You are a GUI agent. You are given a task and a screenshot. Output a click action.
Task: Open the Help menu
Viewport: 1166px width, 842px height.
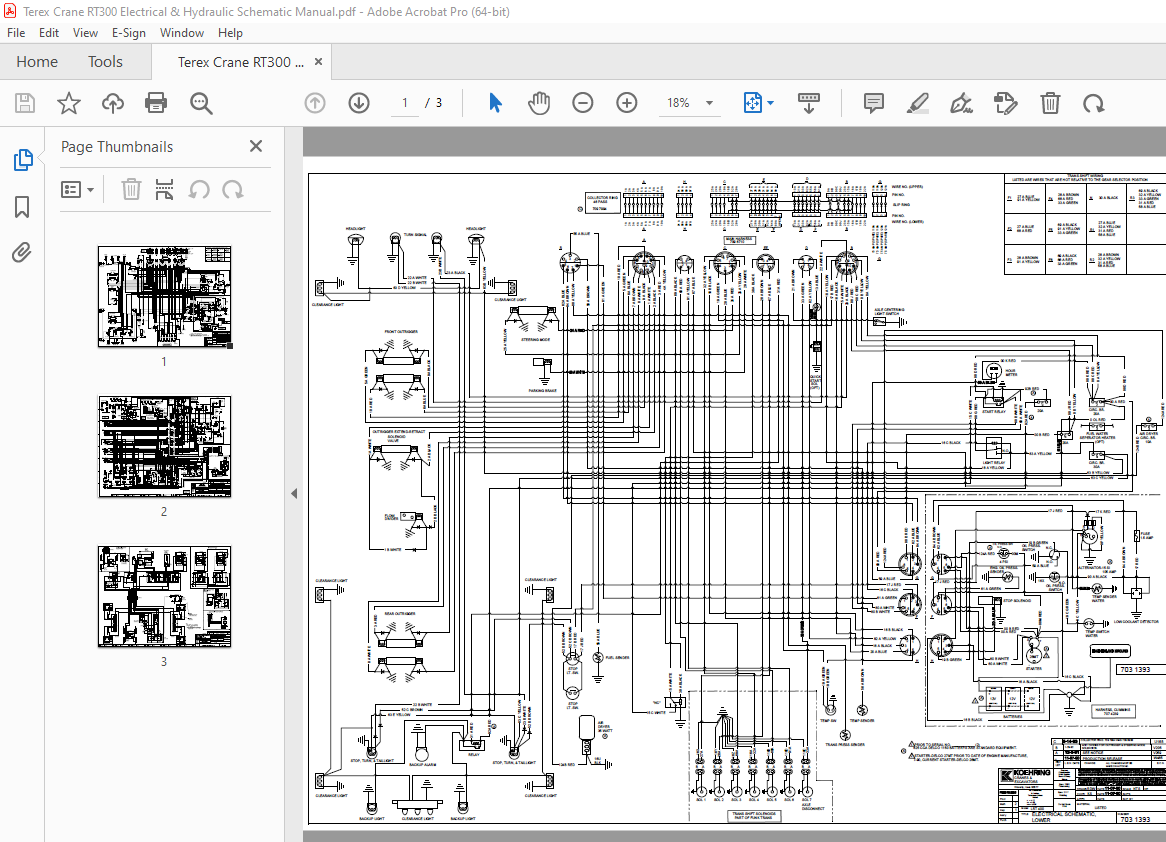[230, 33]
